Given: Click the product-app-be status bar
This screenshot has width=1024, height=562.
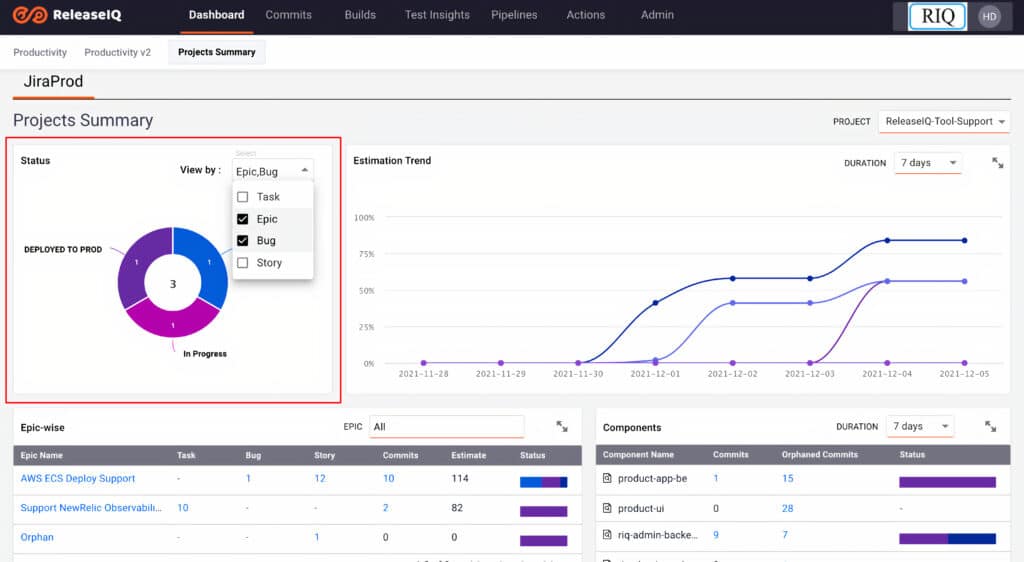Looking at the screenshot, I should coord(947,482).
